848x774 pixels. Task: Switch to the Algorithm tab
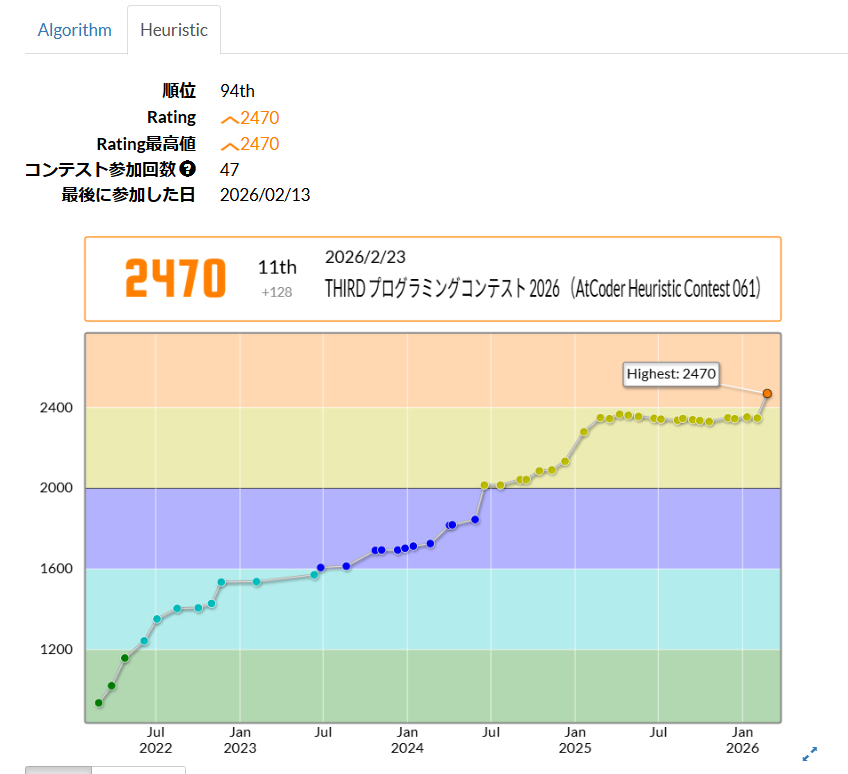point(75,30)
